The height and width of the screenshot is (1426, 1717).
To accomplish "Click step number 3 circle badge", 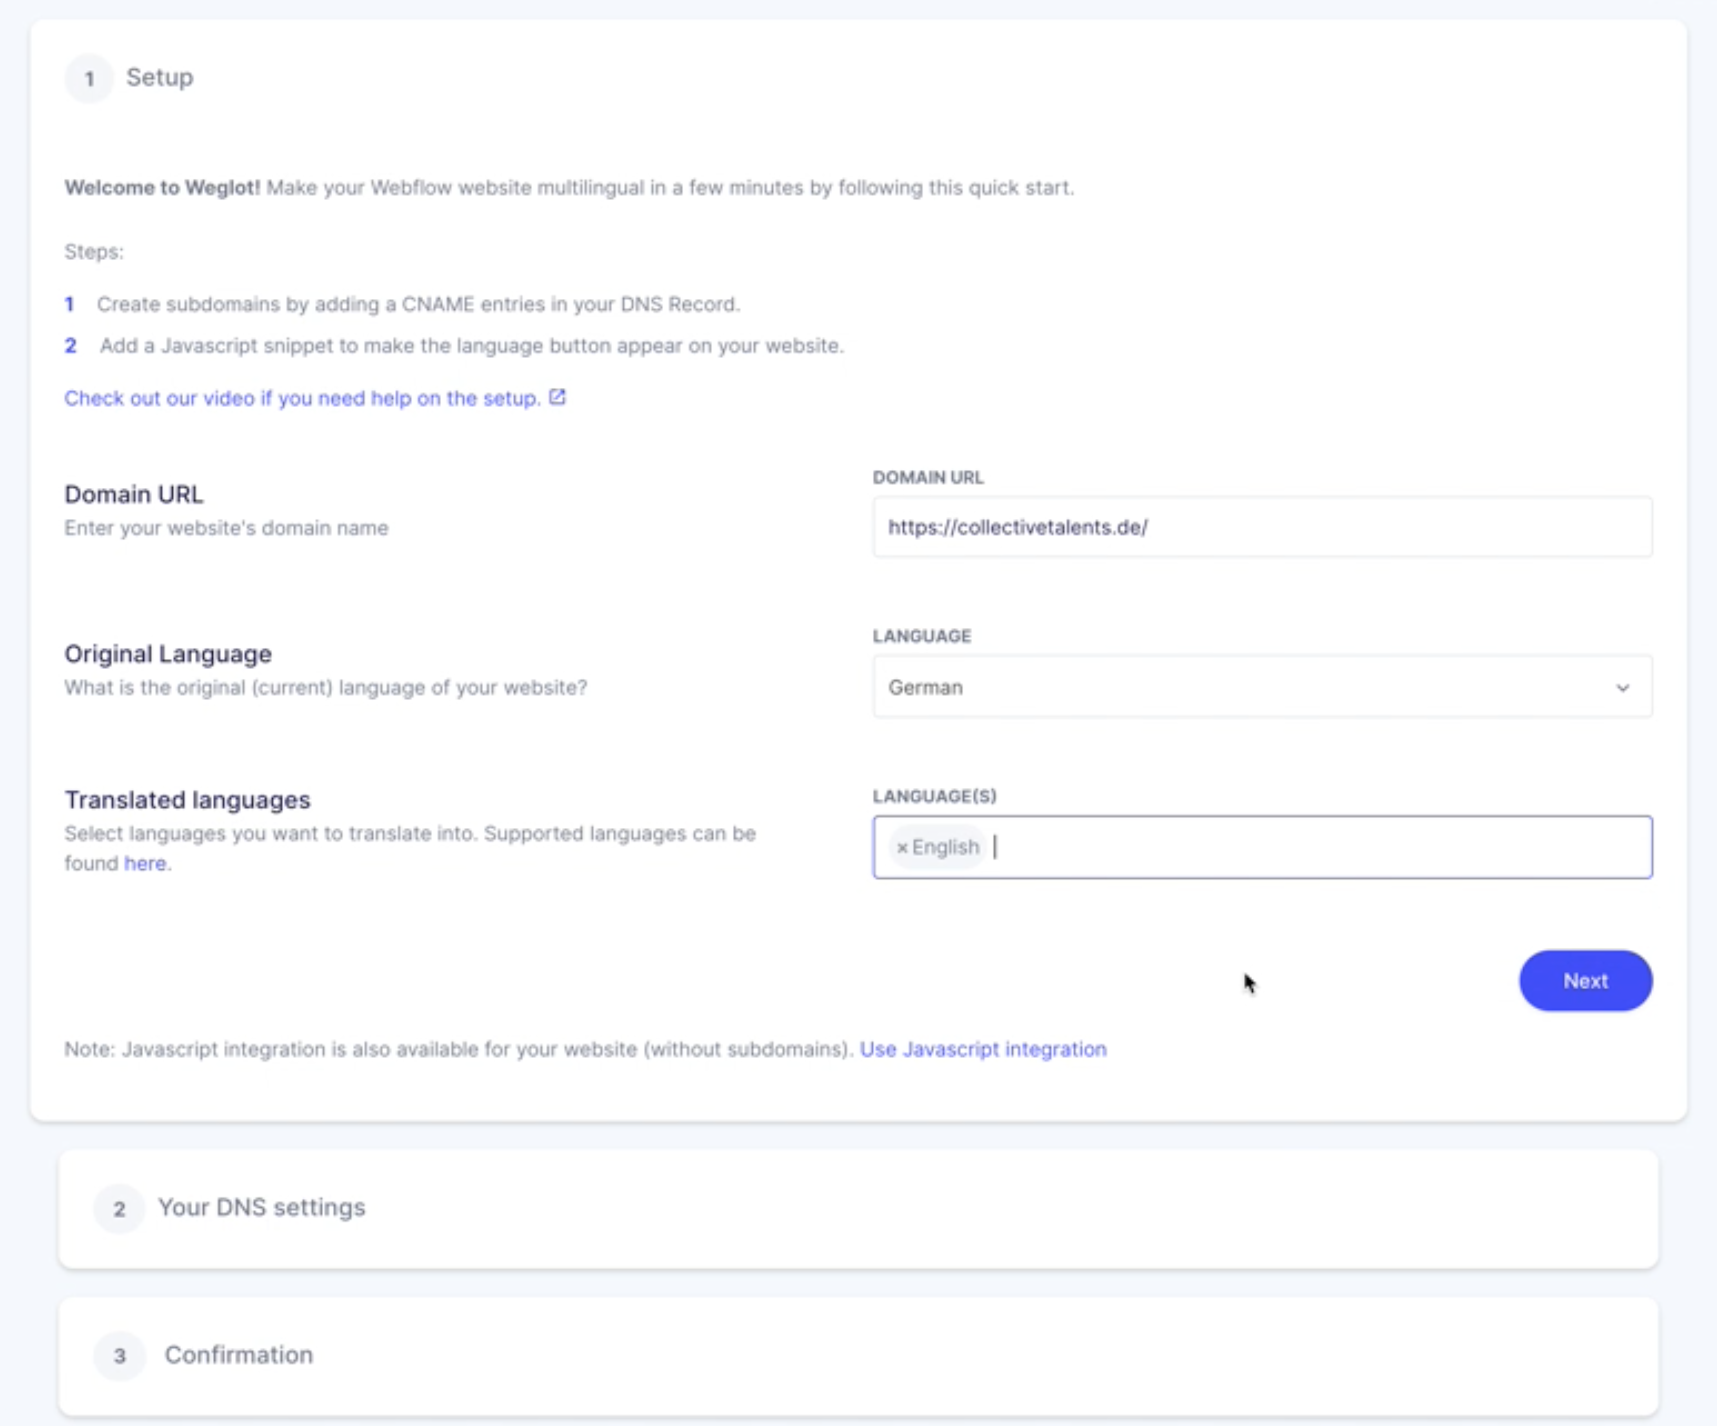I will 119,1356.
